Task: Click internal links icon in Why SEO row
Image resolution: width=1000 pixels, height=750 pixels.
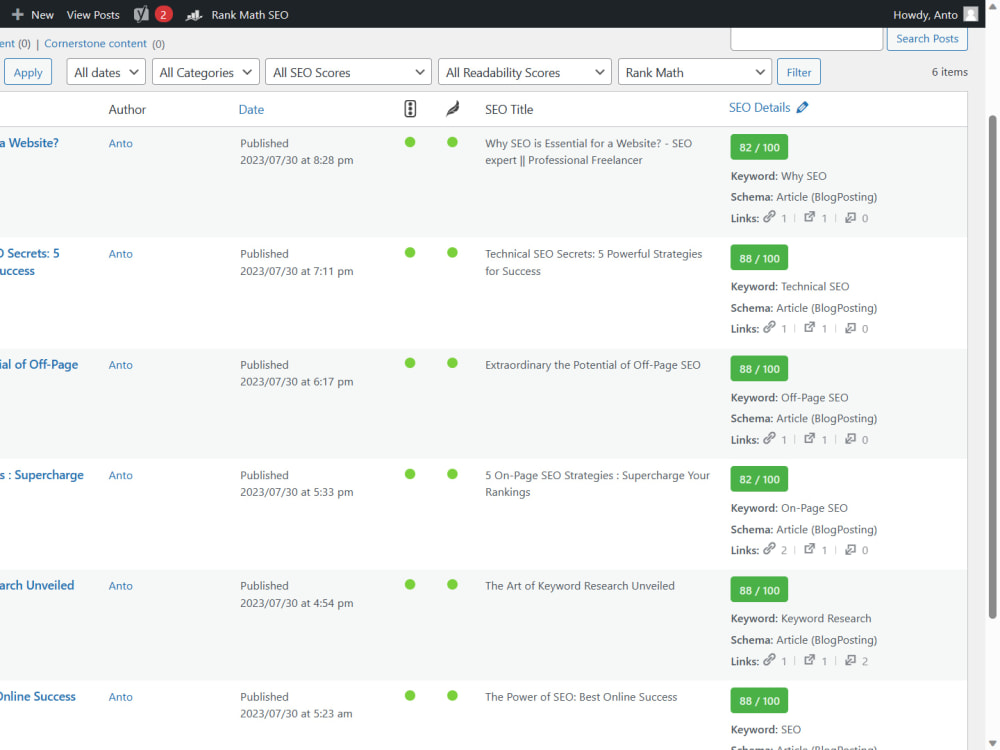Action: pos(770,217)
